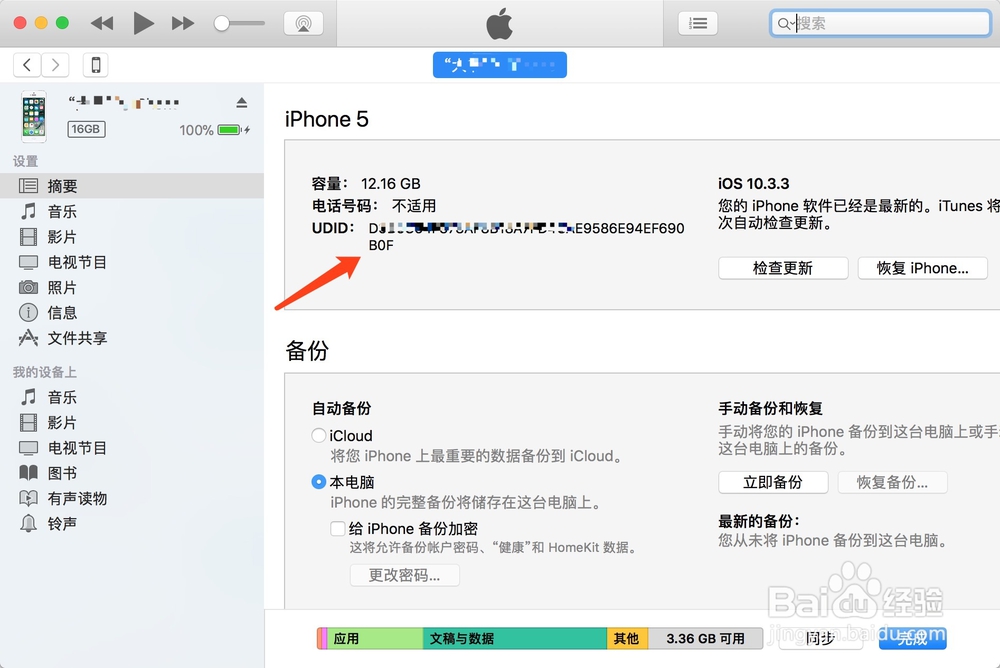Viewport: 1000px width, 668px height.
Task: Start playback with the play button
Action: point(143,24)
